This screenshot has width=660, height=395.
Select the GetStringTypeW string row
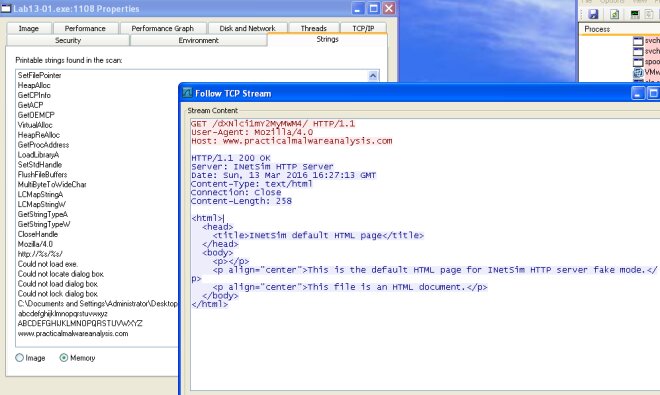pyautogui.click(x=44, y=224)
